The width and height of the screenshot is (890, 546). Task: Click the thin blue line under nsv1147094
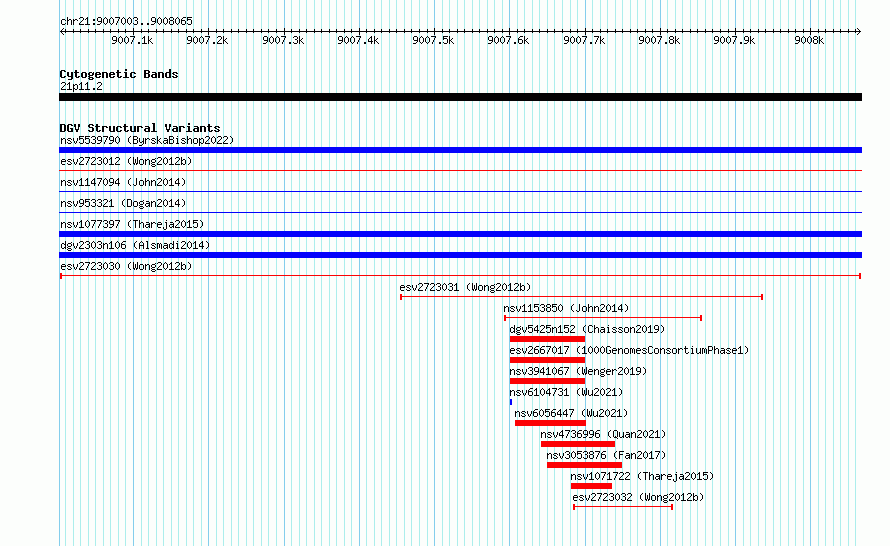coord(460,191)
